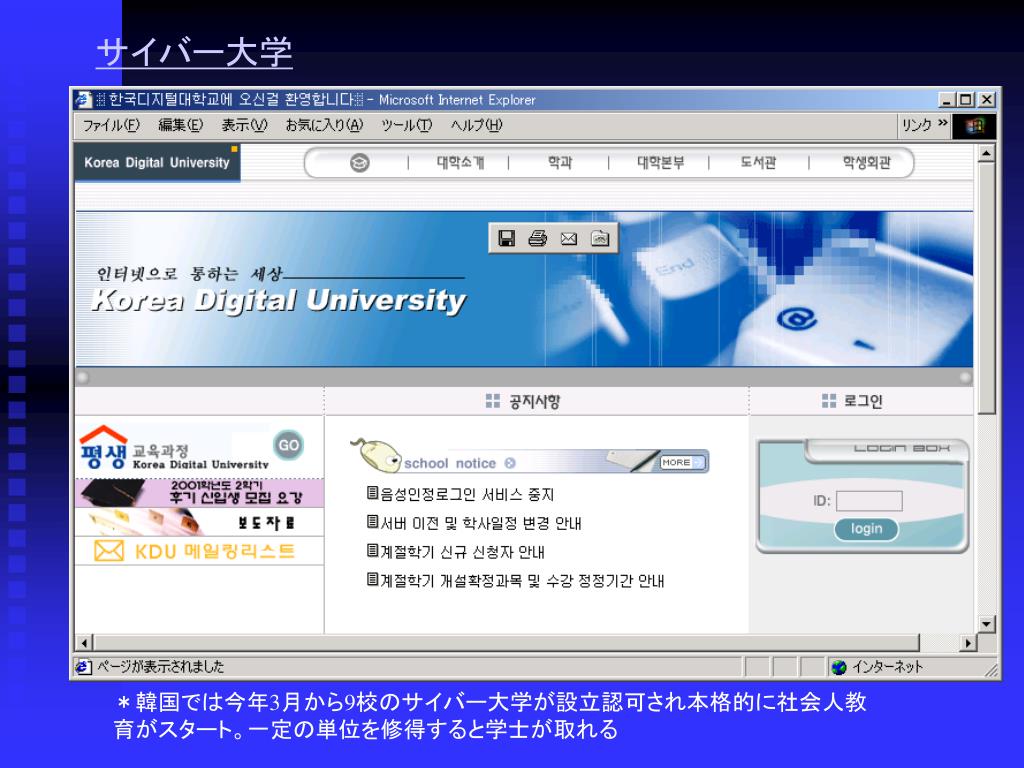1024x768 pixels.
Task: Click the サイバー大学 slide title
Action: [195, 52]
